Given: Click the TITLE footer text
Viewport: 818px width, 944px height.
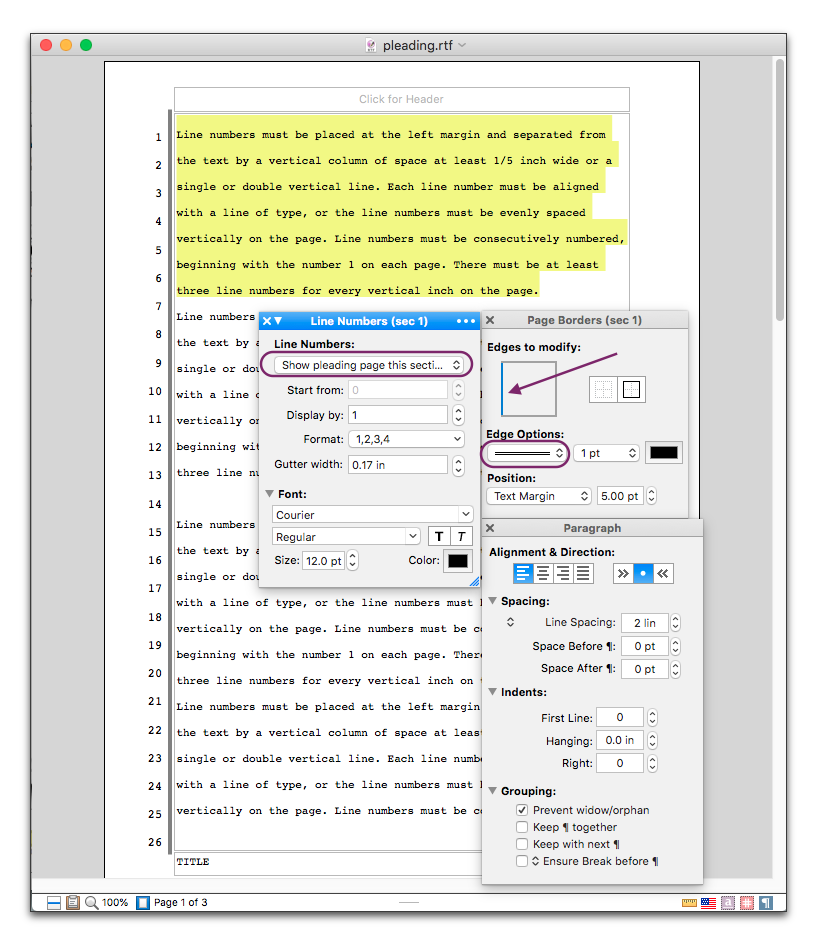Looking at the screenshot, I should 193,862.
